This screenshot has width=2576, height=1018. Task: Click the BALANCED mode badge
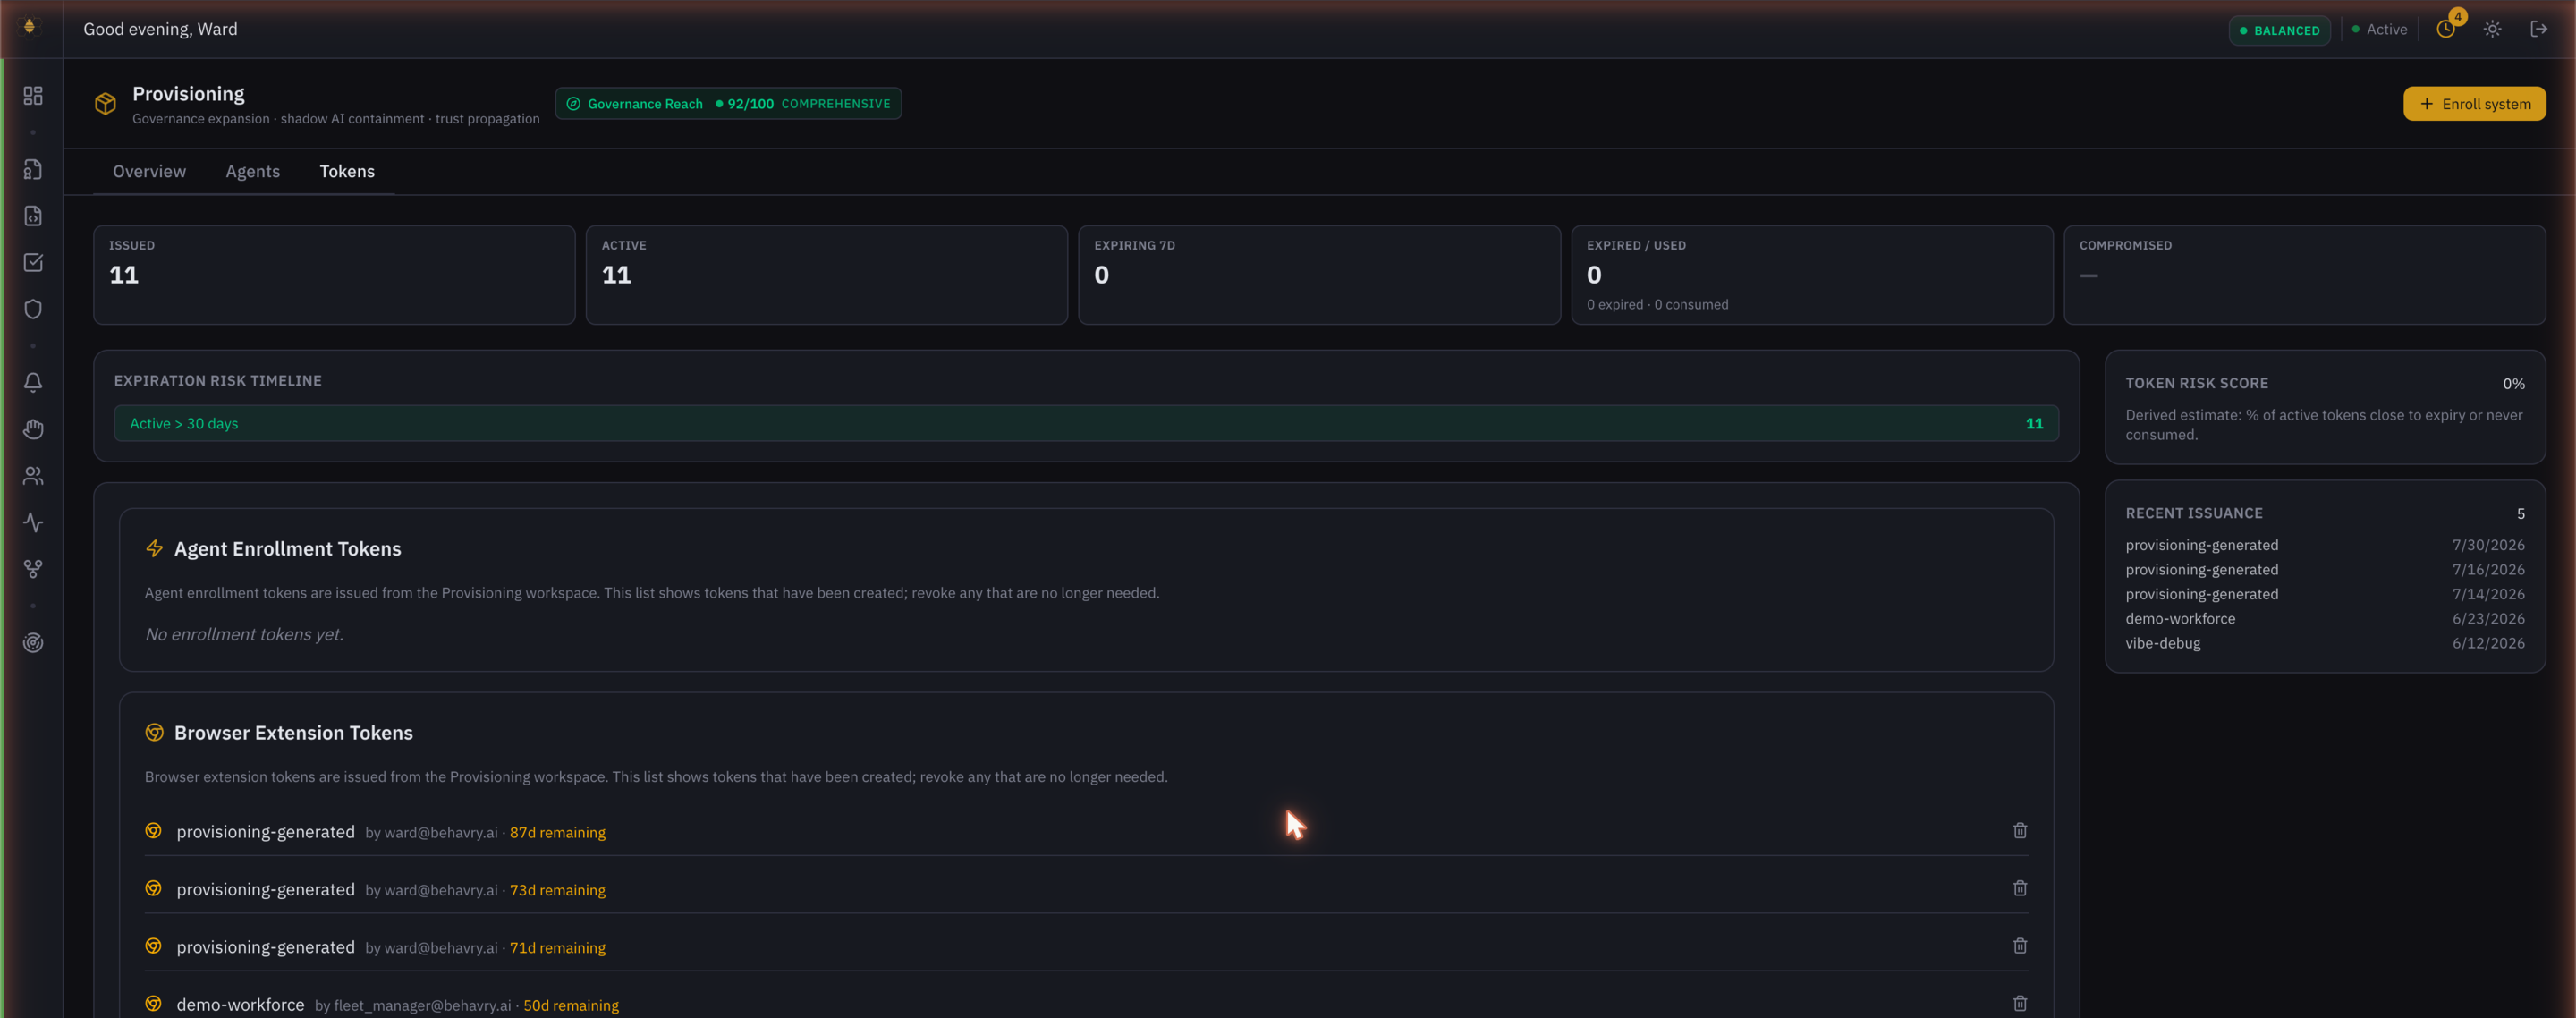click(x=2279, y=30)
